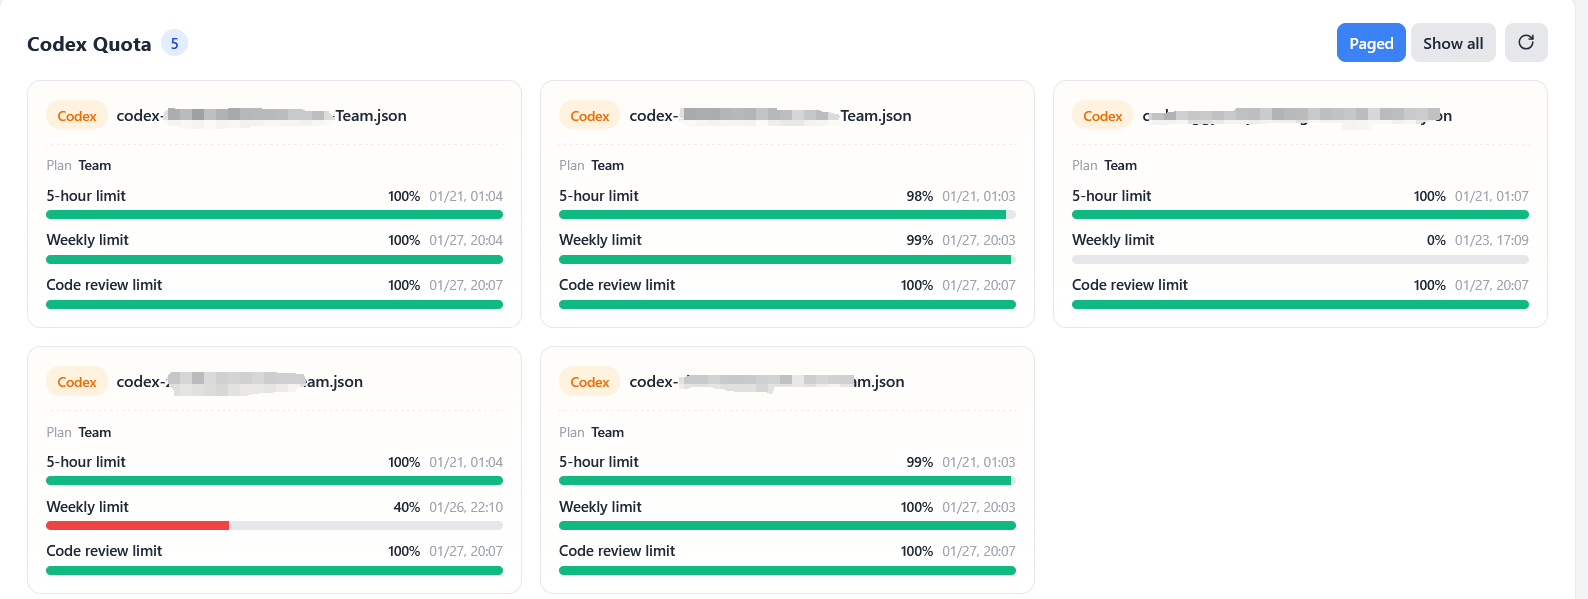The height and width of the screenshot is (599, 1588).
Task: Click the quota count badge showing 5
Action: tap(174, 43)
